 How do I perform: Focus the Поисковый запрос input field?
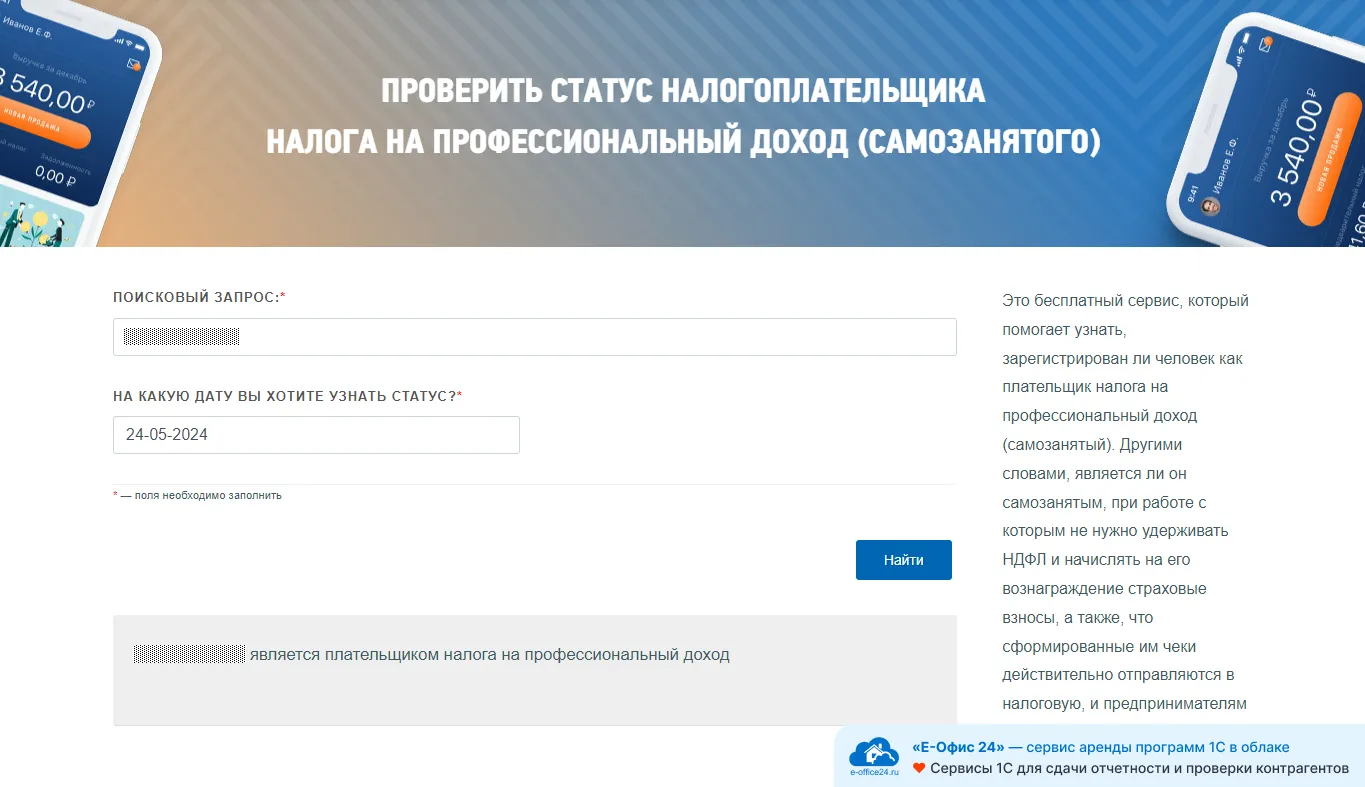pos(534,337)
